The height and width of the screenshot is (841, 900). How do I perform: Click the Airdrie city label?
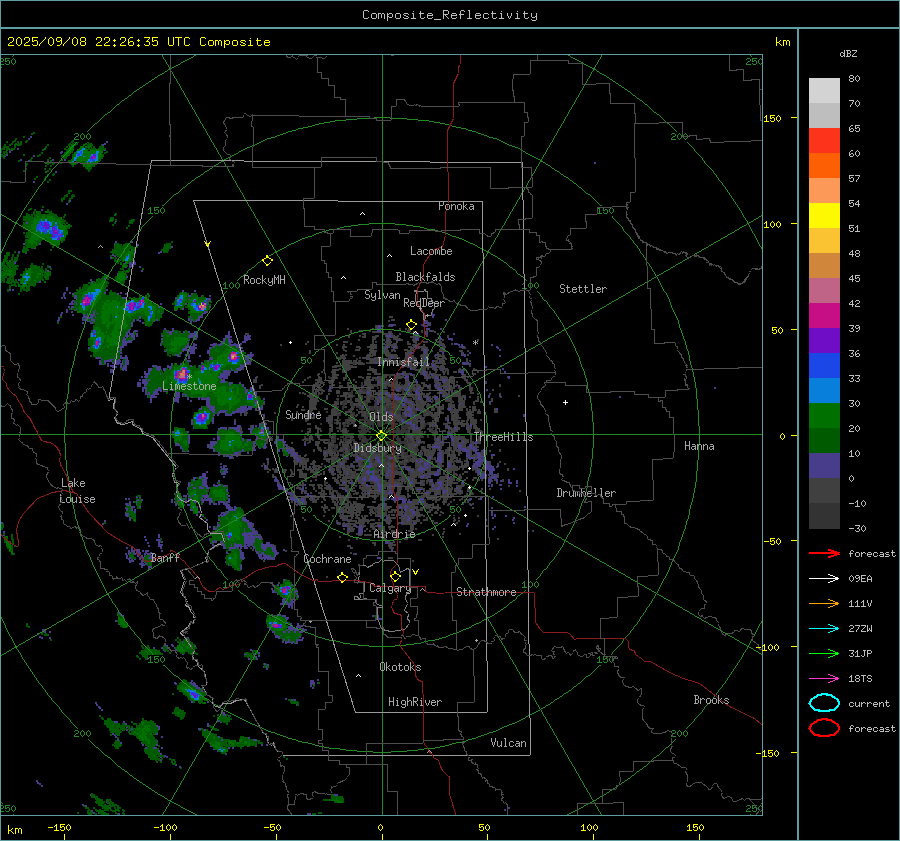pos(394,534)
